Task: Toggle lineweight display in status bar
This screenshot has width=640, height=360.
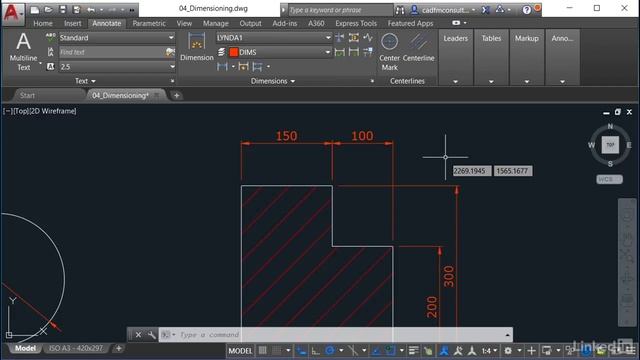Action: coord(413,351)
